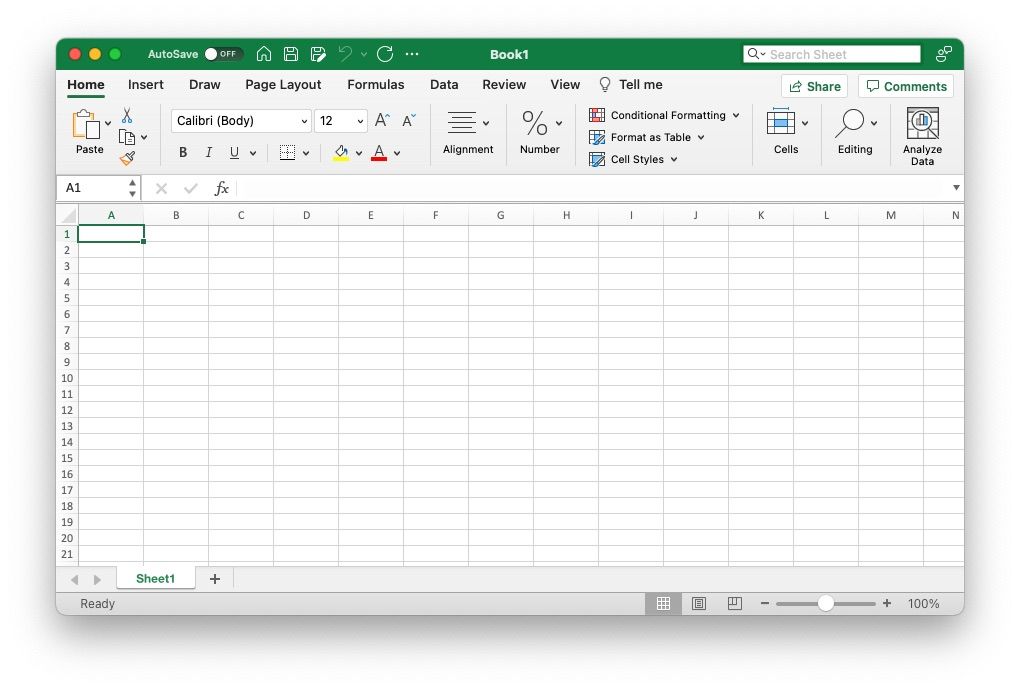Toggle Italic formatting
This screenshot has height=689, width=1020.
[209, 152]
